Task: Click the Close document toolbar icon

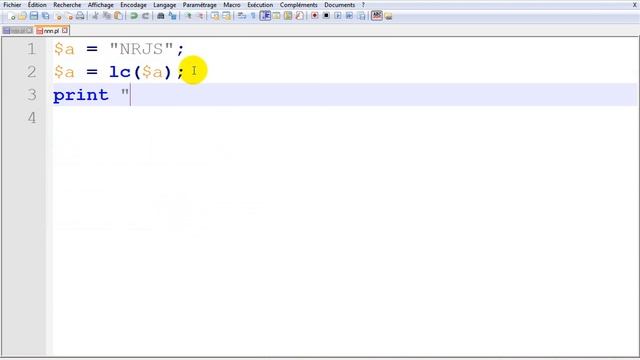Action: click(58, 16)
